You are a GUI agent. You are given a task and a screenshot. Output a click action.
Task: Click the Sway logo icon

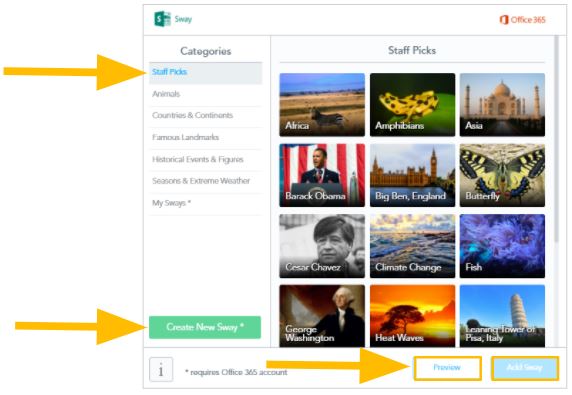tap(163, 19)
